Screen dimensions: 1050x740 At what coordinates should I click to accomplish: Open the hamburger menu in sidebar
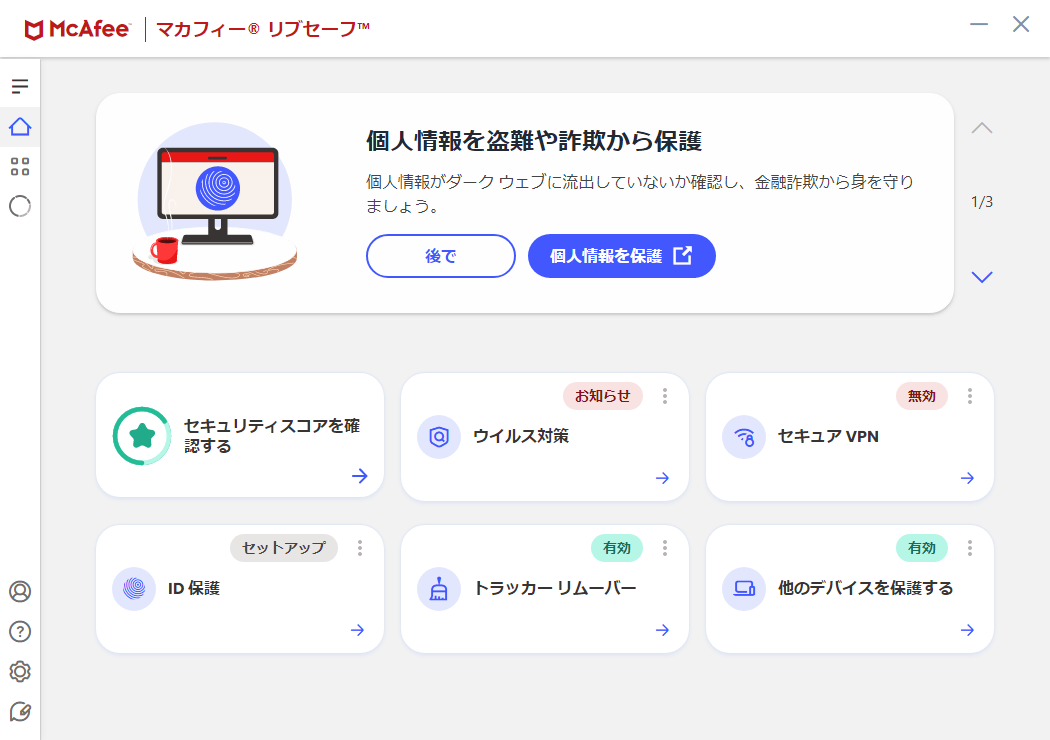[20, 87]
